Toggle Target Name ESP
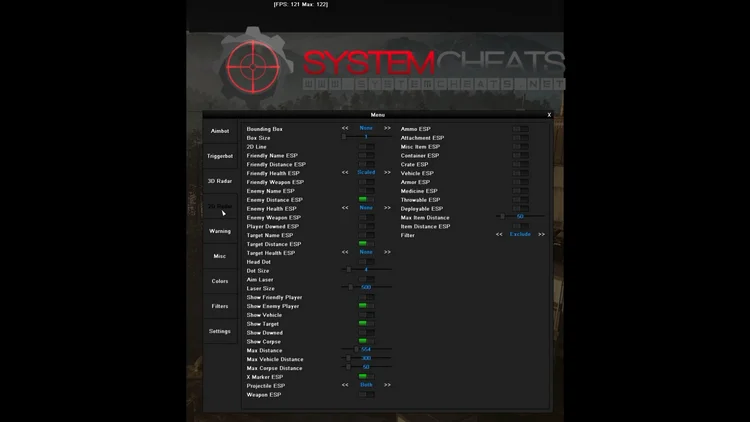Image resolution: width=750 pixels, height=422 pixels. (366, 235)
